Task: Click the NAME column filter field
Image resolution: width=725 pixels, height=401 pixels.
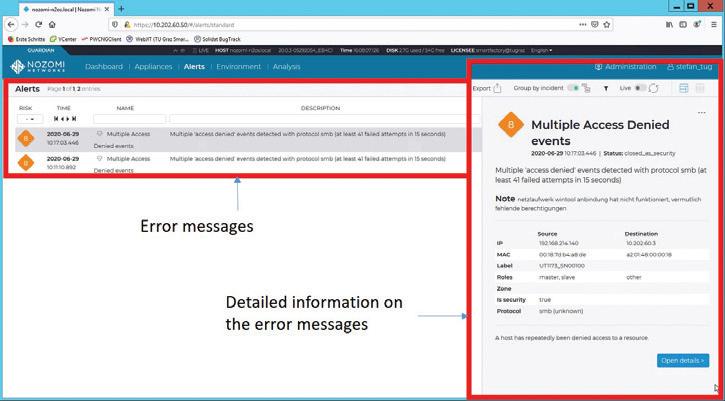Action: coord(129,119)
